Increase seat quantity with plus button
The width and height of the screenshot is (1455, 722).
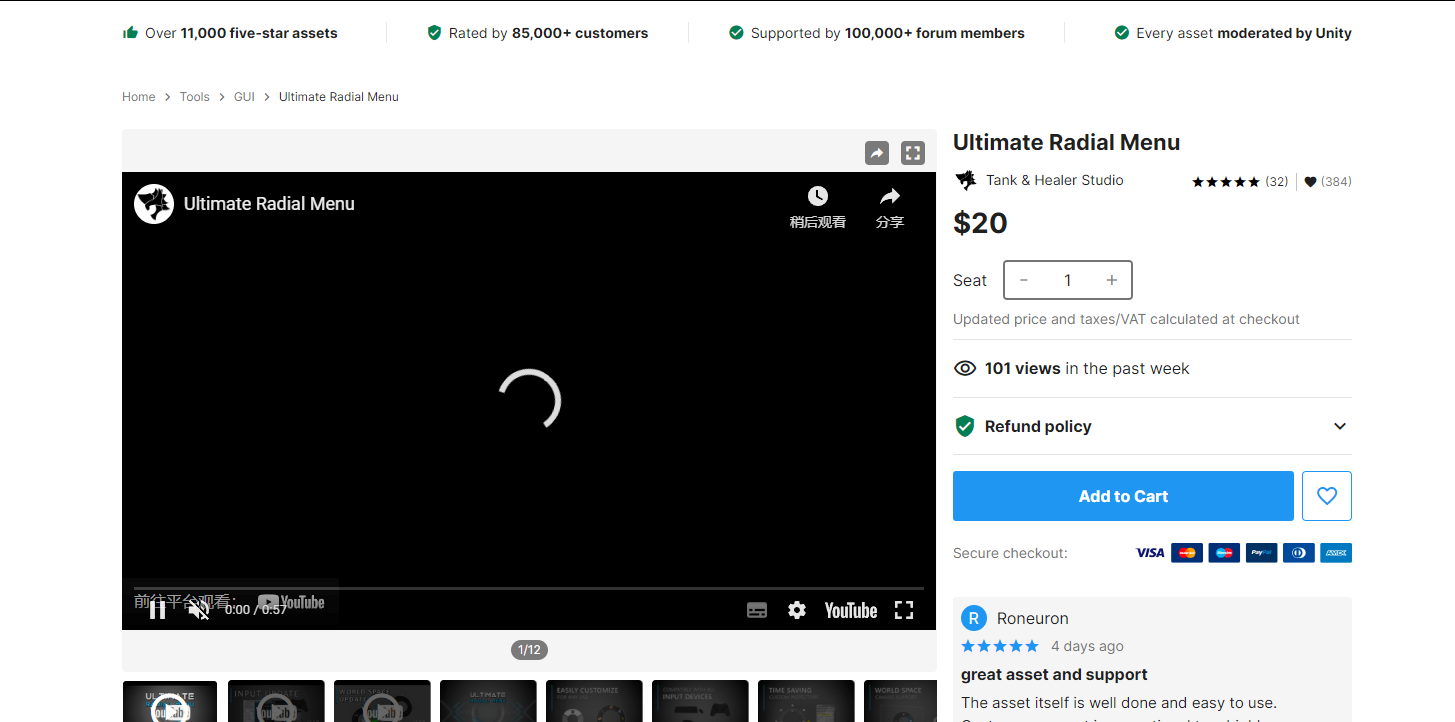(1111, 280)
